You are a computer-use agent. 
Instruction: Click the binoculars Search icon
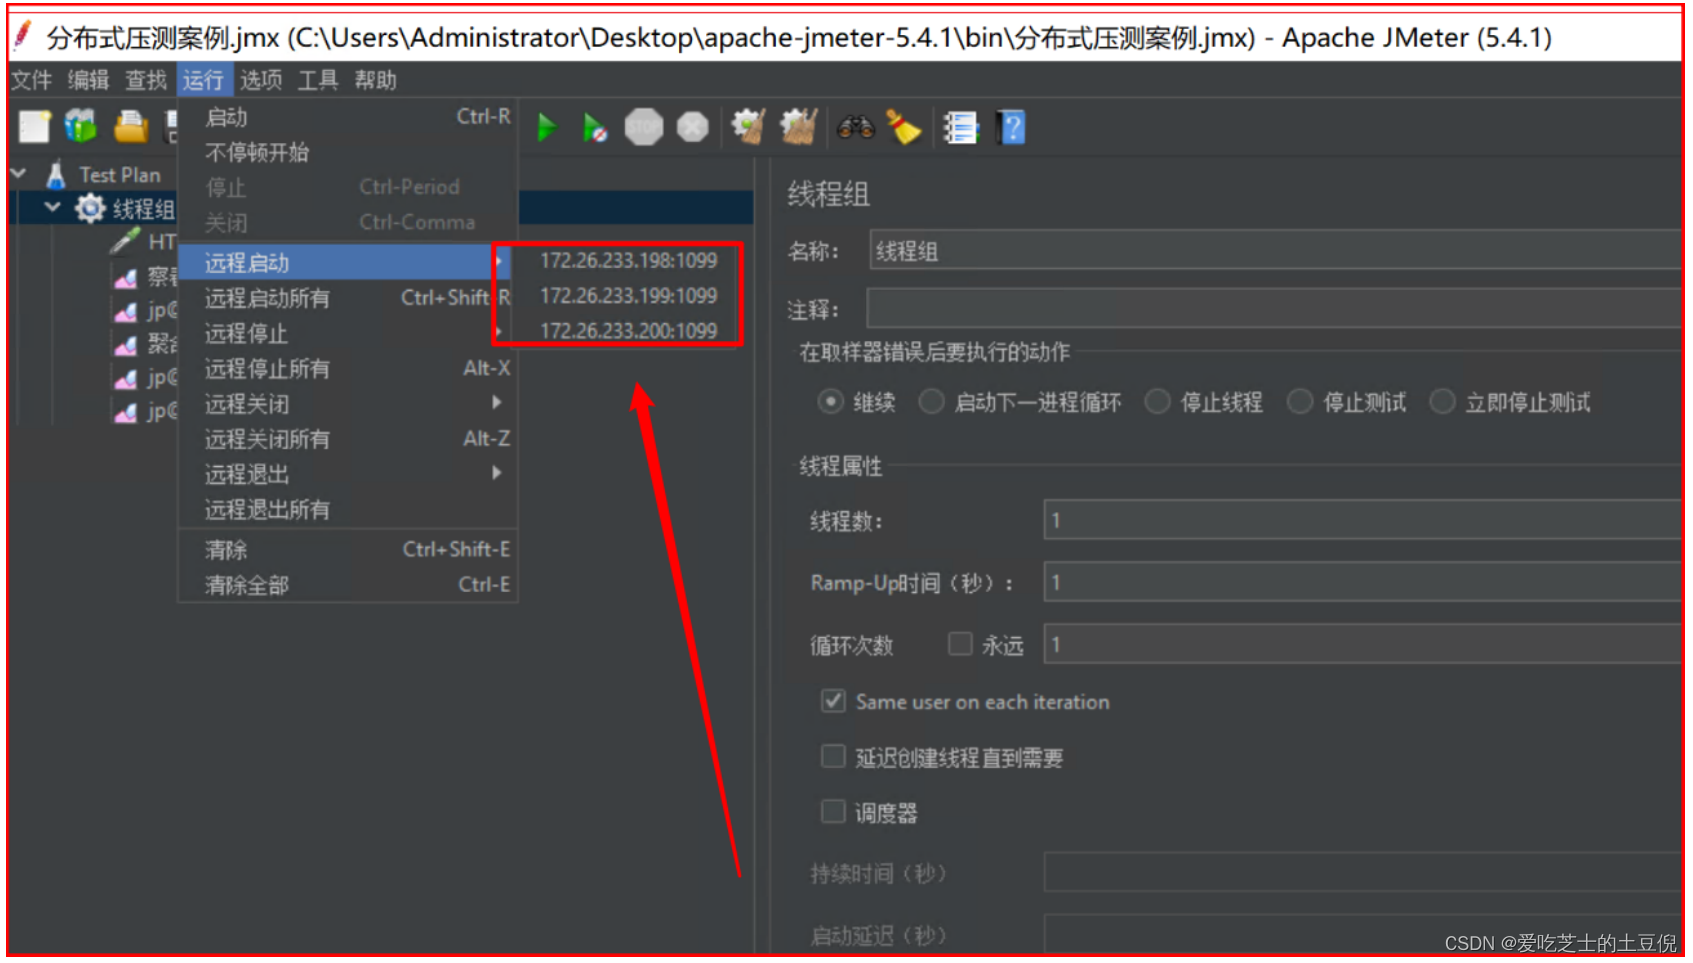tap(856, 127)
